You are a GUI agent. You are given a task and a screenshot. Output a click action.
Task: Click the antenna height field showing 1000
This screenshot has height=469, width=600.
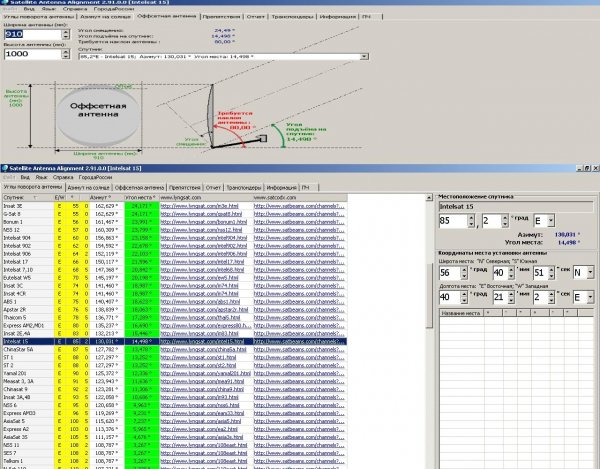pyautogui.click(x=32, y=54)
